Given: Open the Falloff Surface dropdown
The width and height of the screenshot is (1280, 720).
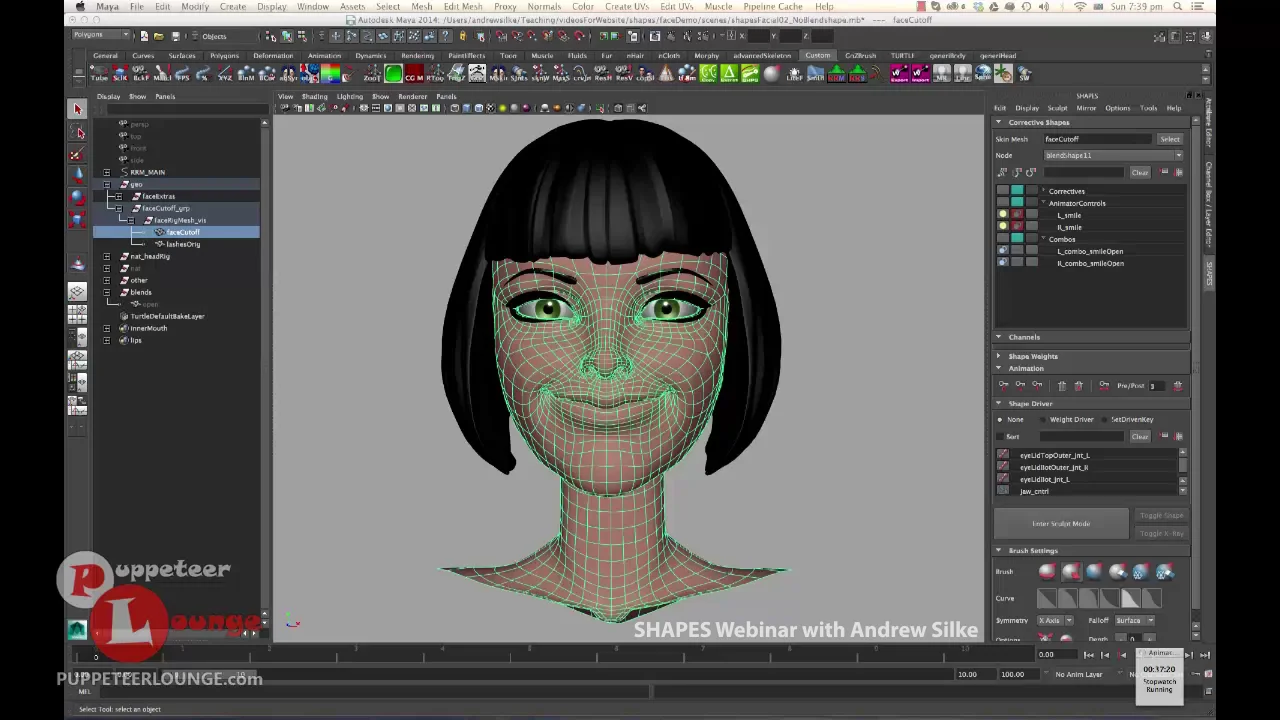Looking at the screenshot, I should pos(1135,620).
